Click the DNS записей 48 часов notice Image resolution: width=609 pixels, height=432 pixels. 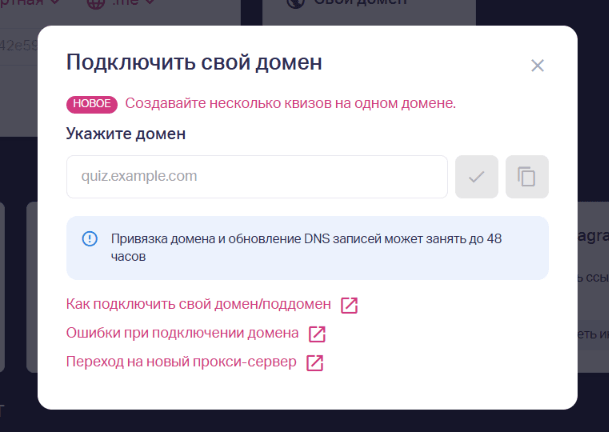307,248
